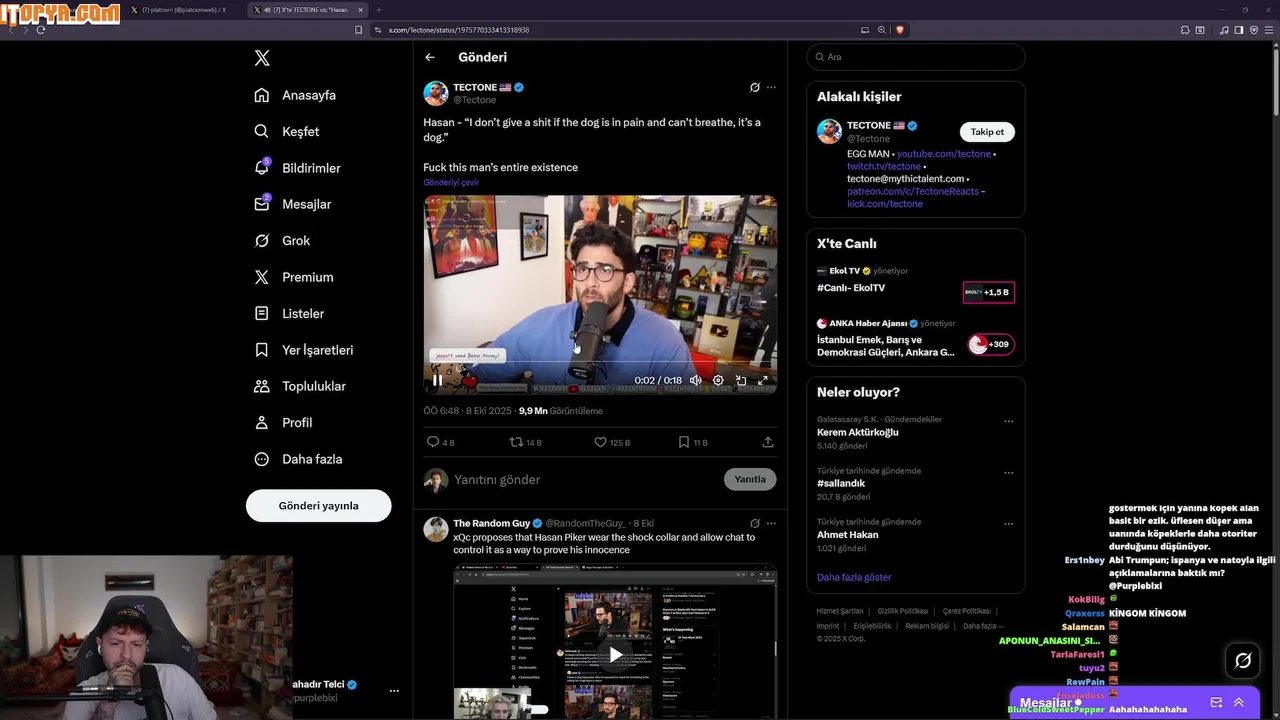Open video settings gear
This screenshot has width=1280, height=720.
718,380
